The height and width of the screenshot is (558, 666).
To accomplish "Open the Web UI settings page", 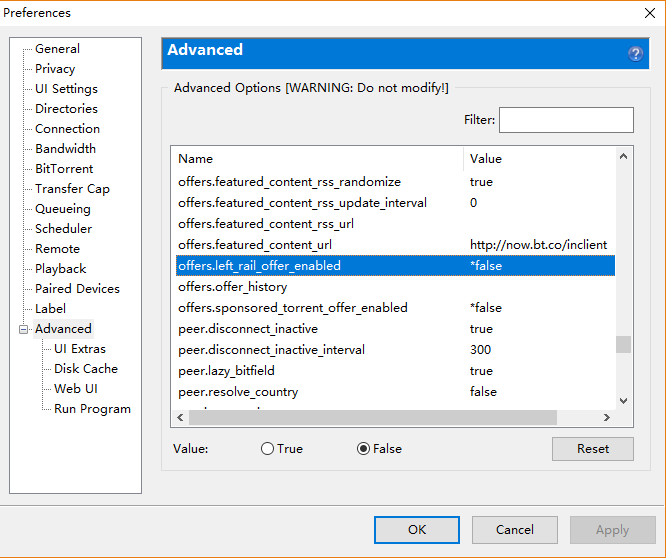I will (x=76, y=389).
